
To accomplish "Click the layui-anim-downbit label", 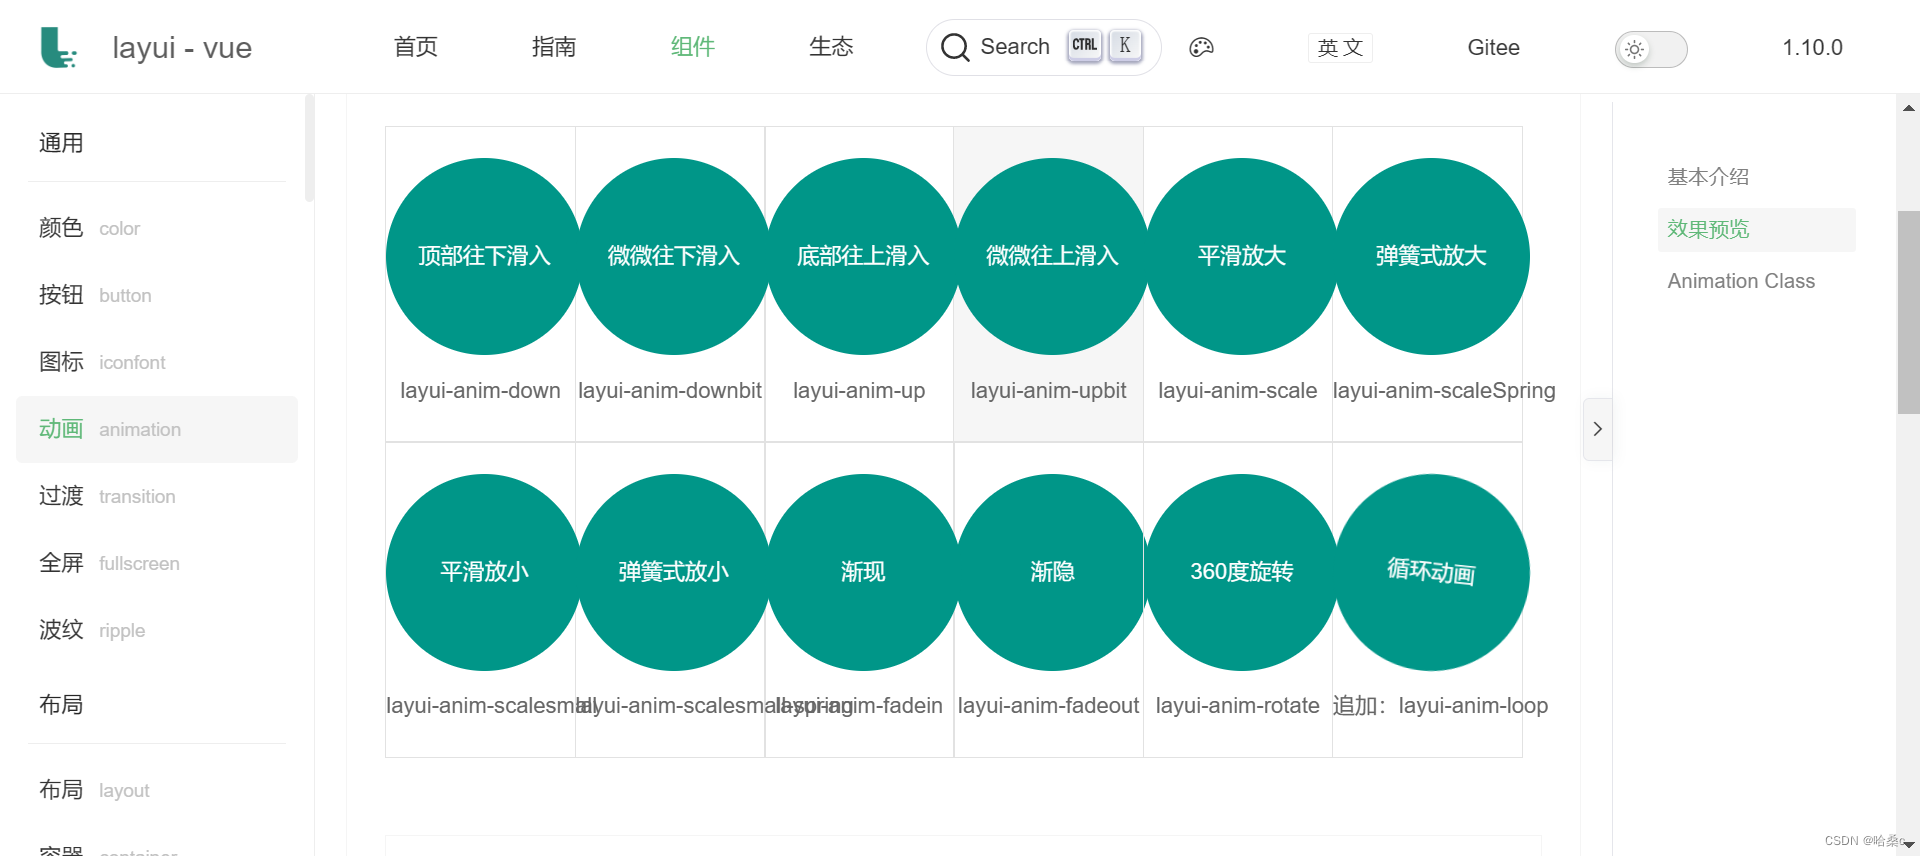I will (670, 390).
